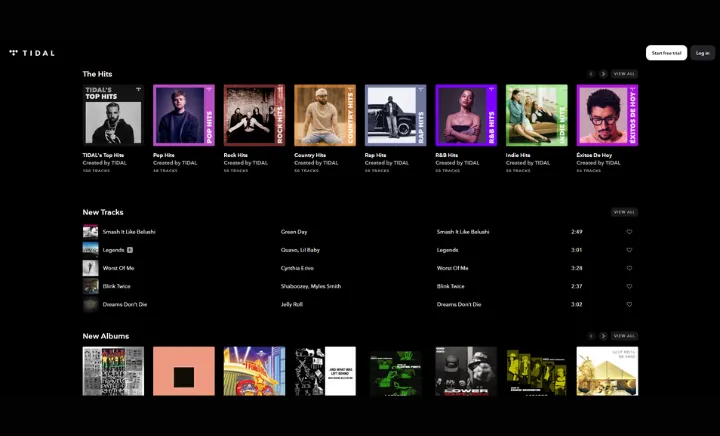Click the Éxitos De Hoy title link
This screenshot has height=436, width=720.
tap(594, 155)
